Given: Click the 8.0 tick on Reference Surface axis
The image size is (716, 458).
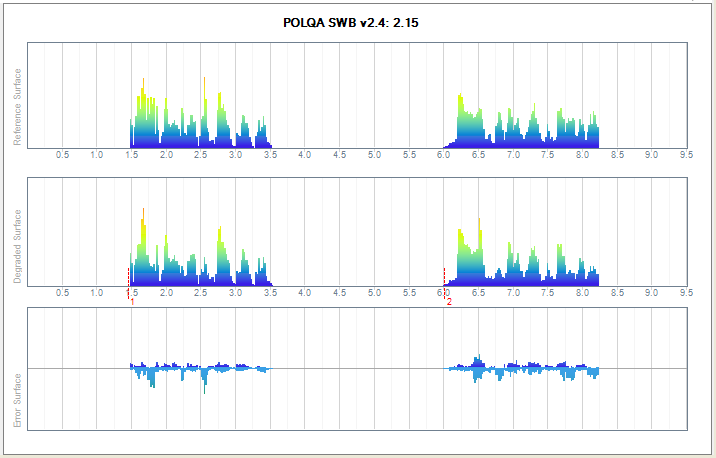Looking at the screenshot, I should [582, 155].
